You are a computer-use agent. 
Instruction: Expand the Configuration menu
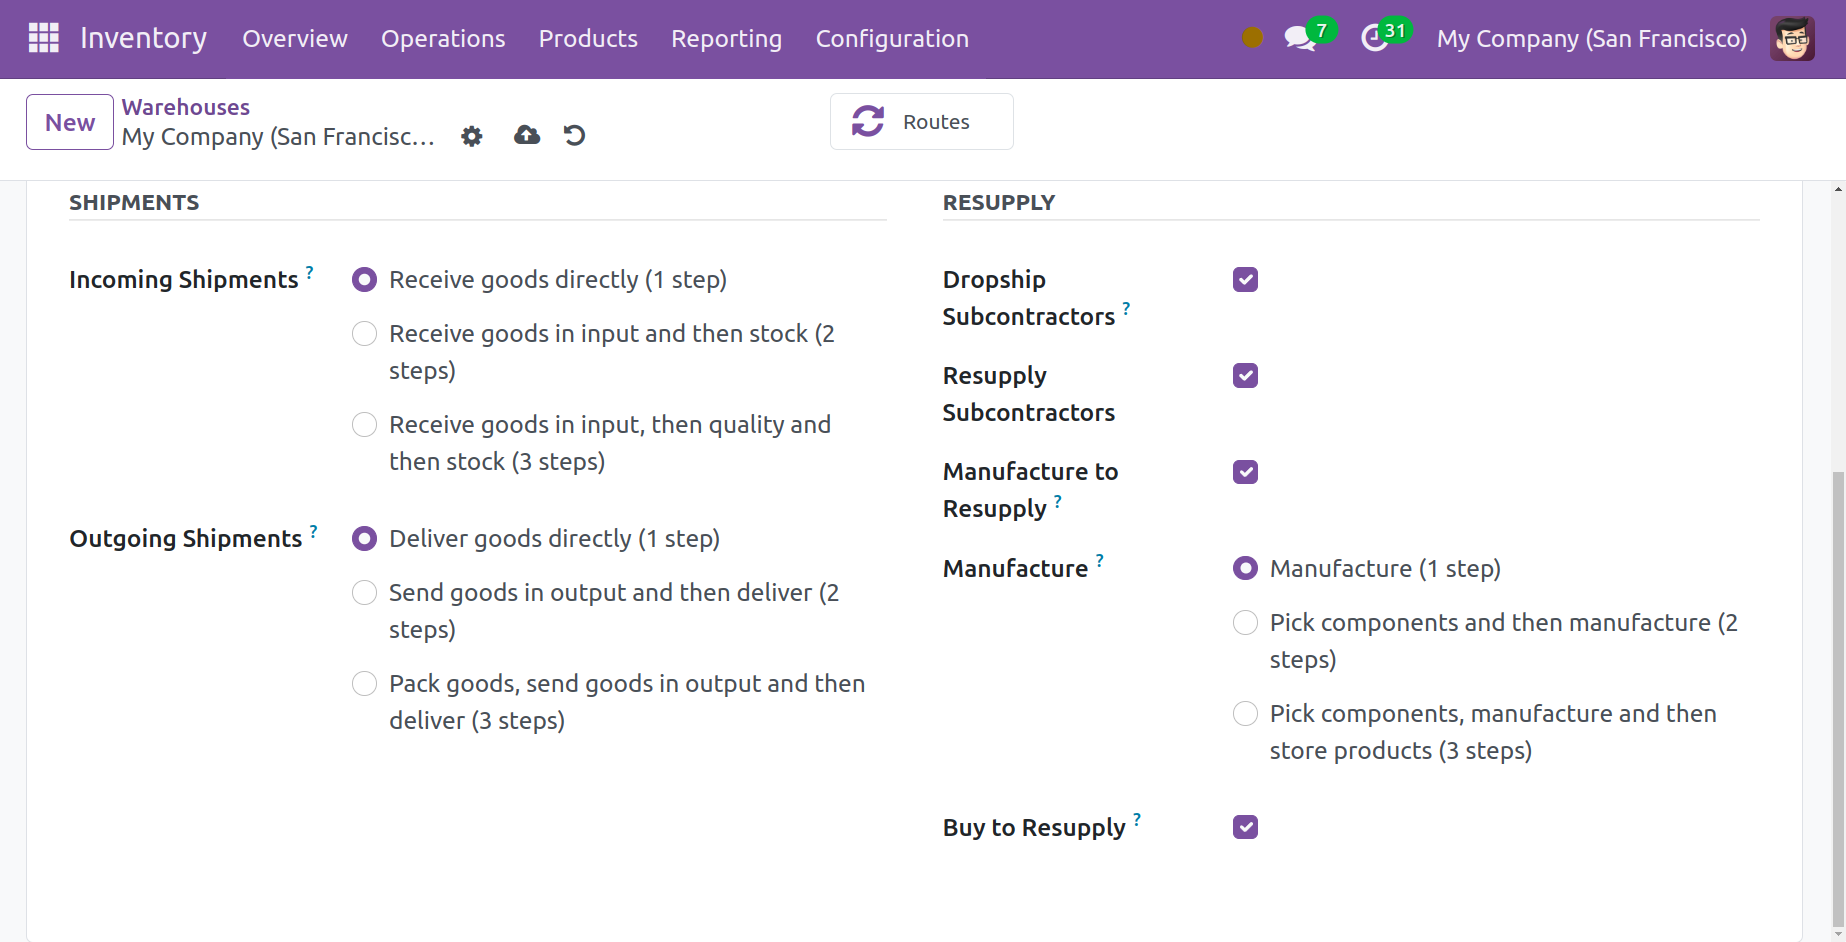click(892, 39)
